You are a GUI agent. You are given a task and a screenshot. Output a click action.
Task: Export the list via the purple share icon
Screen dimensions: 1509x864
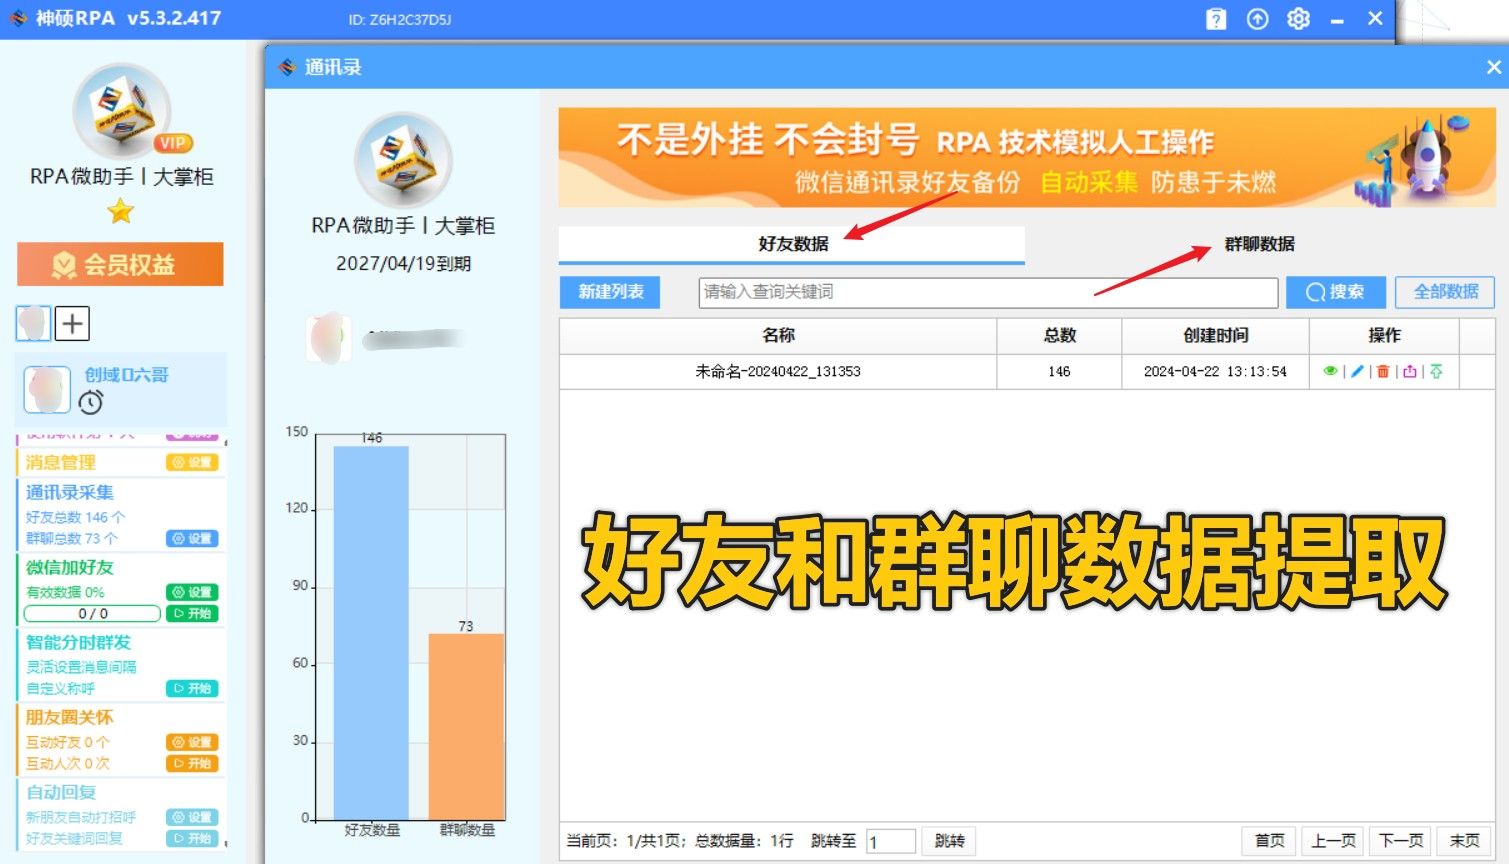coord(1410,371)
